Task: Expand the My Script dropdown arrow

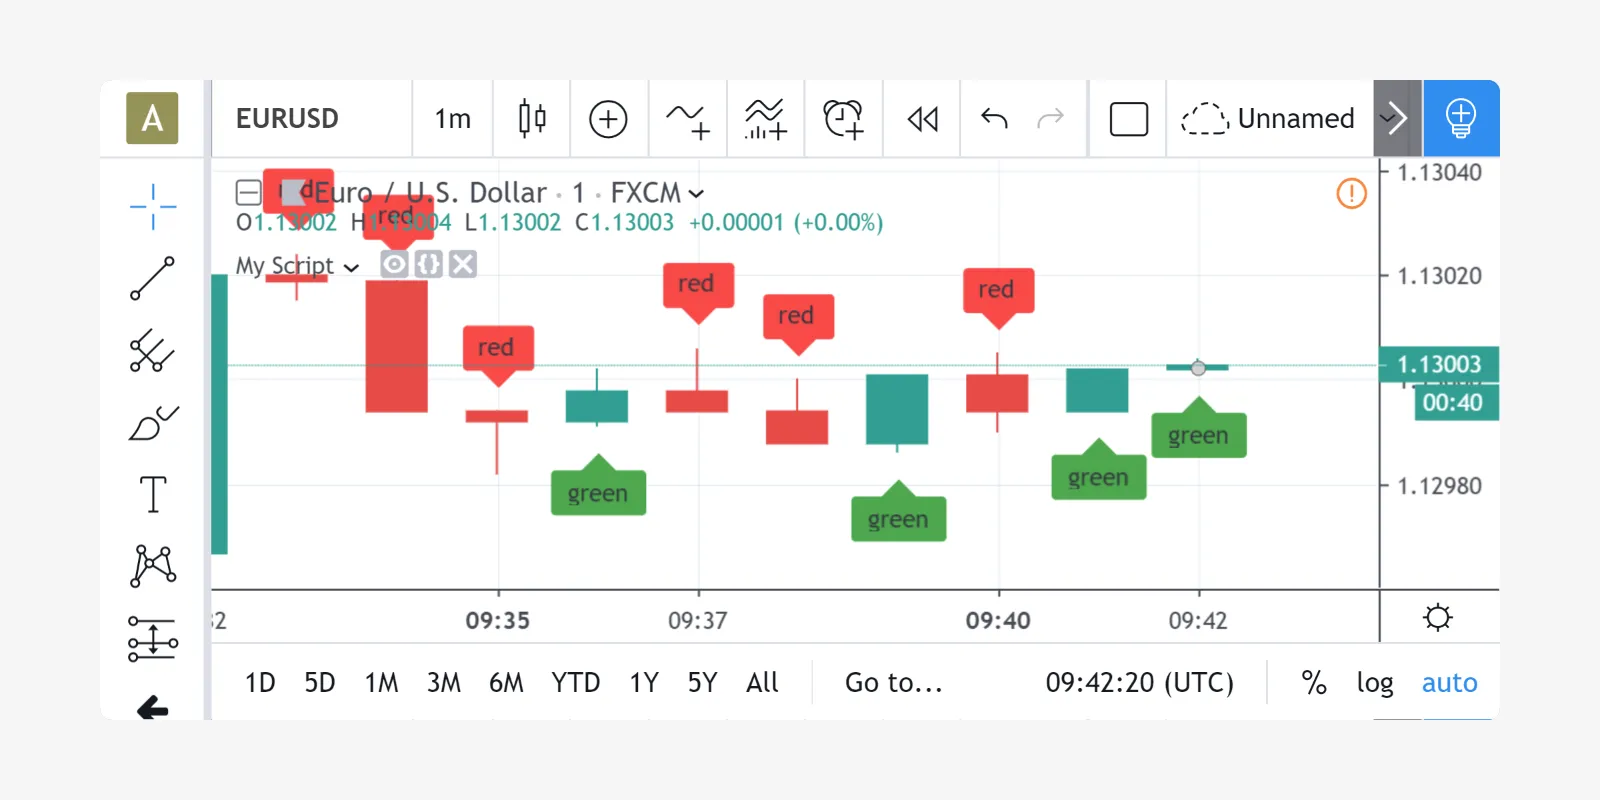Action: 351,267
